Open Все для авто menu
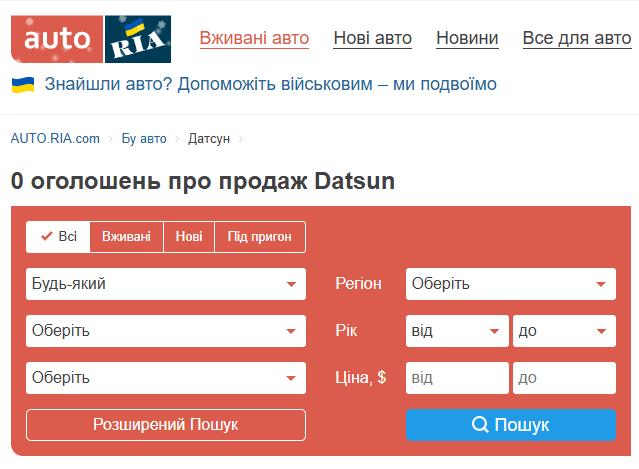Viewport: 639px width, 469px height. 576,39
